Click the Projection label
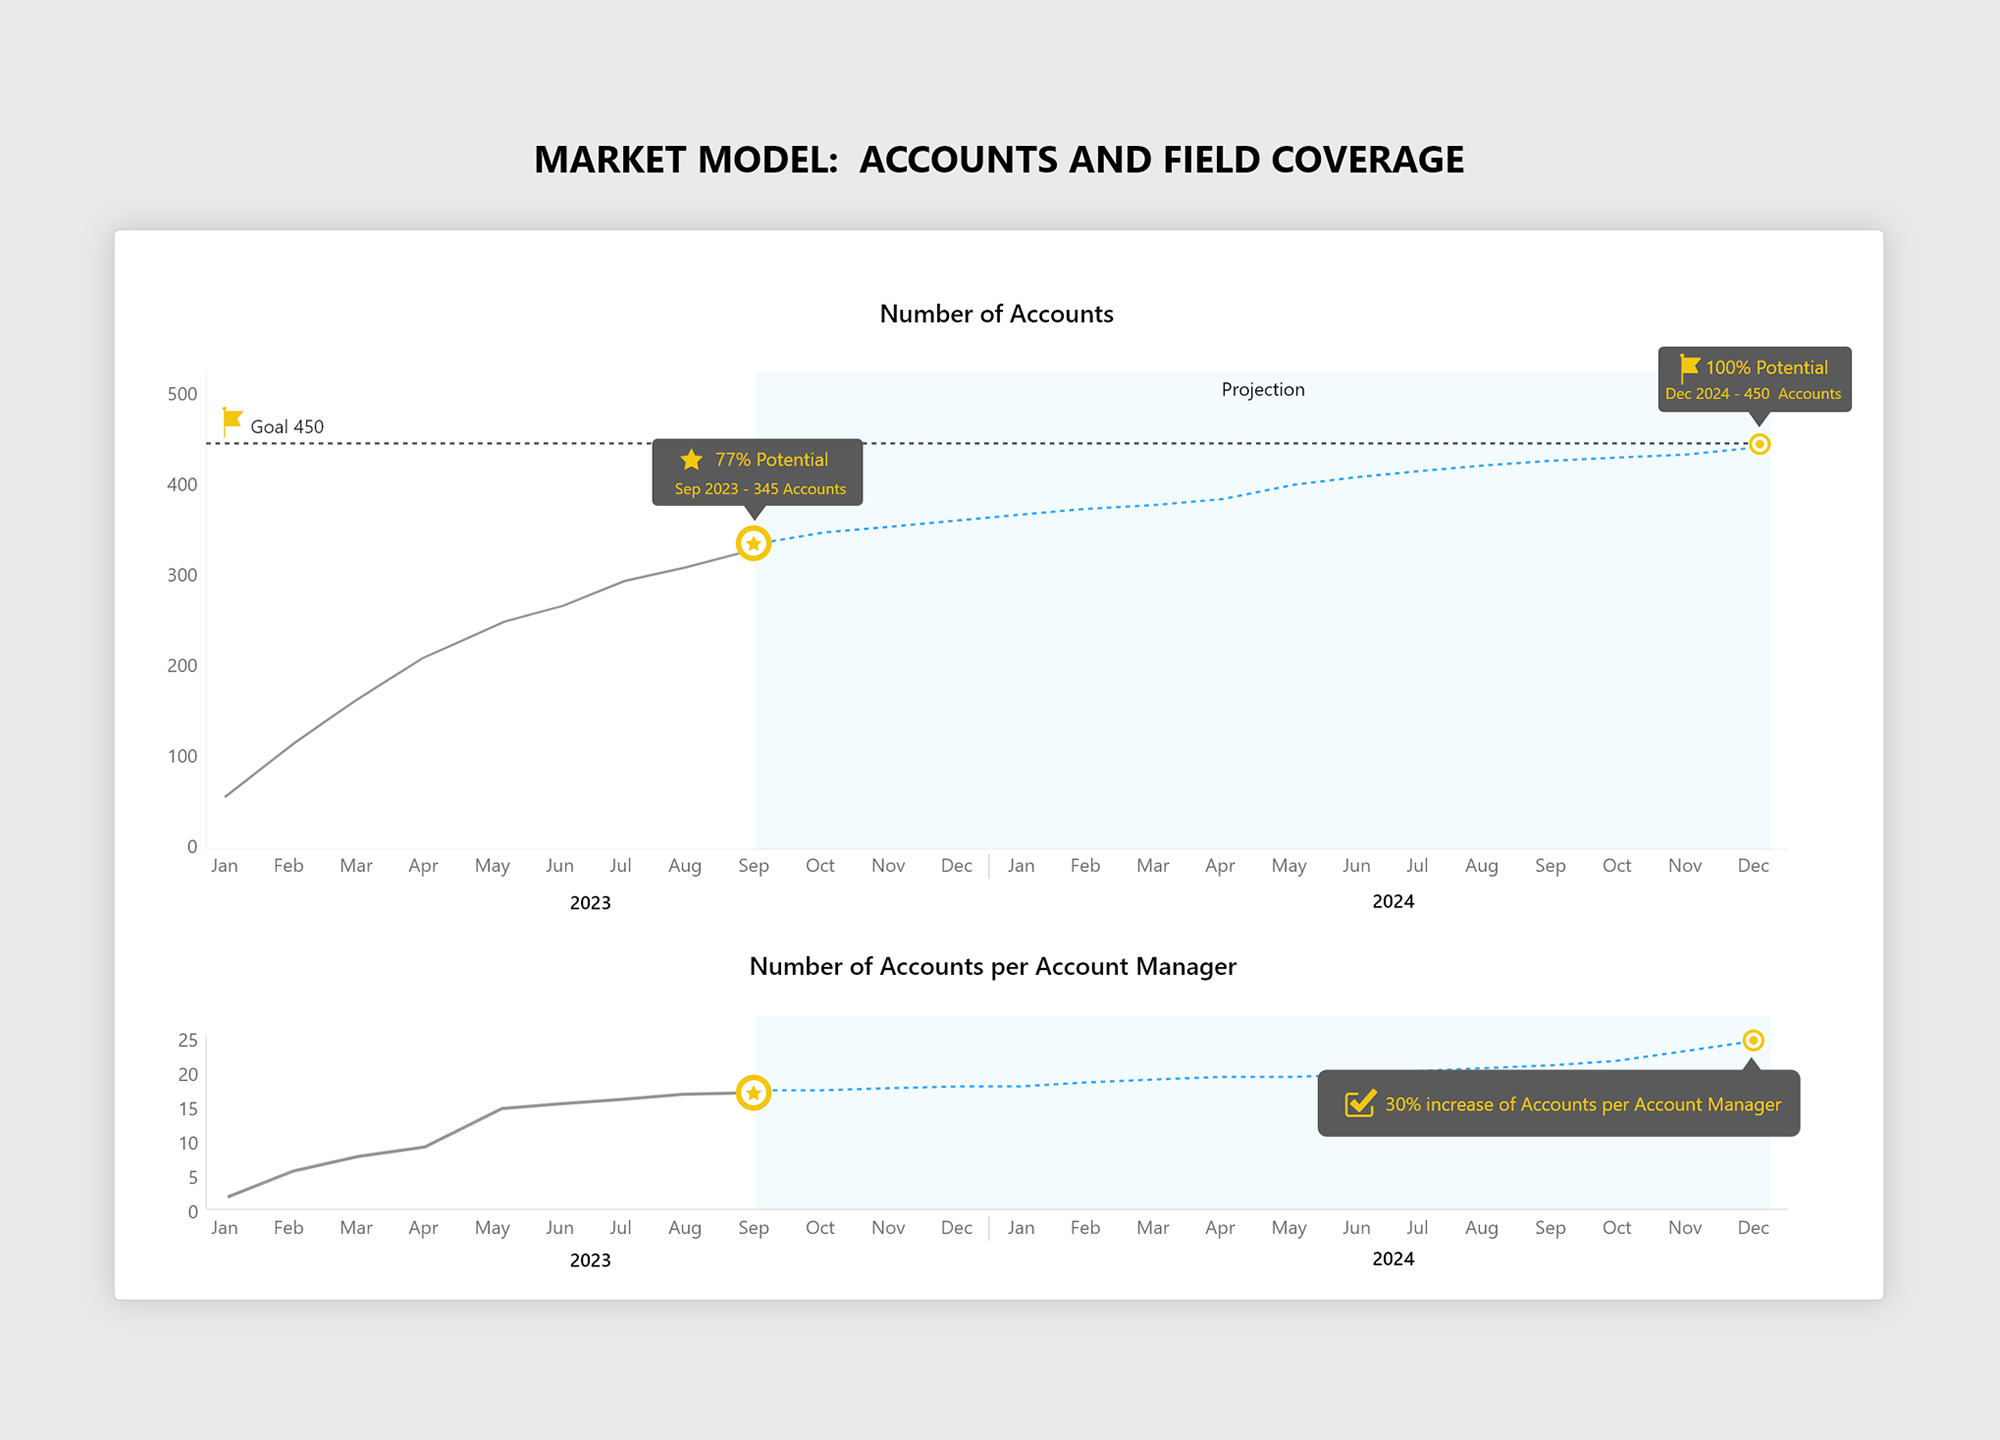2000x1440 pixels. coord(1262,389)
